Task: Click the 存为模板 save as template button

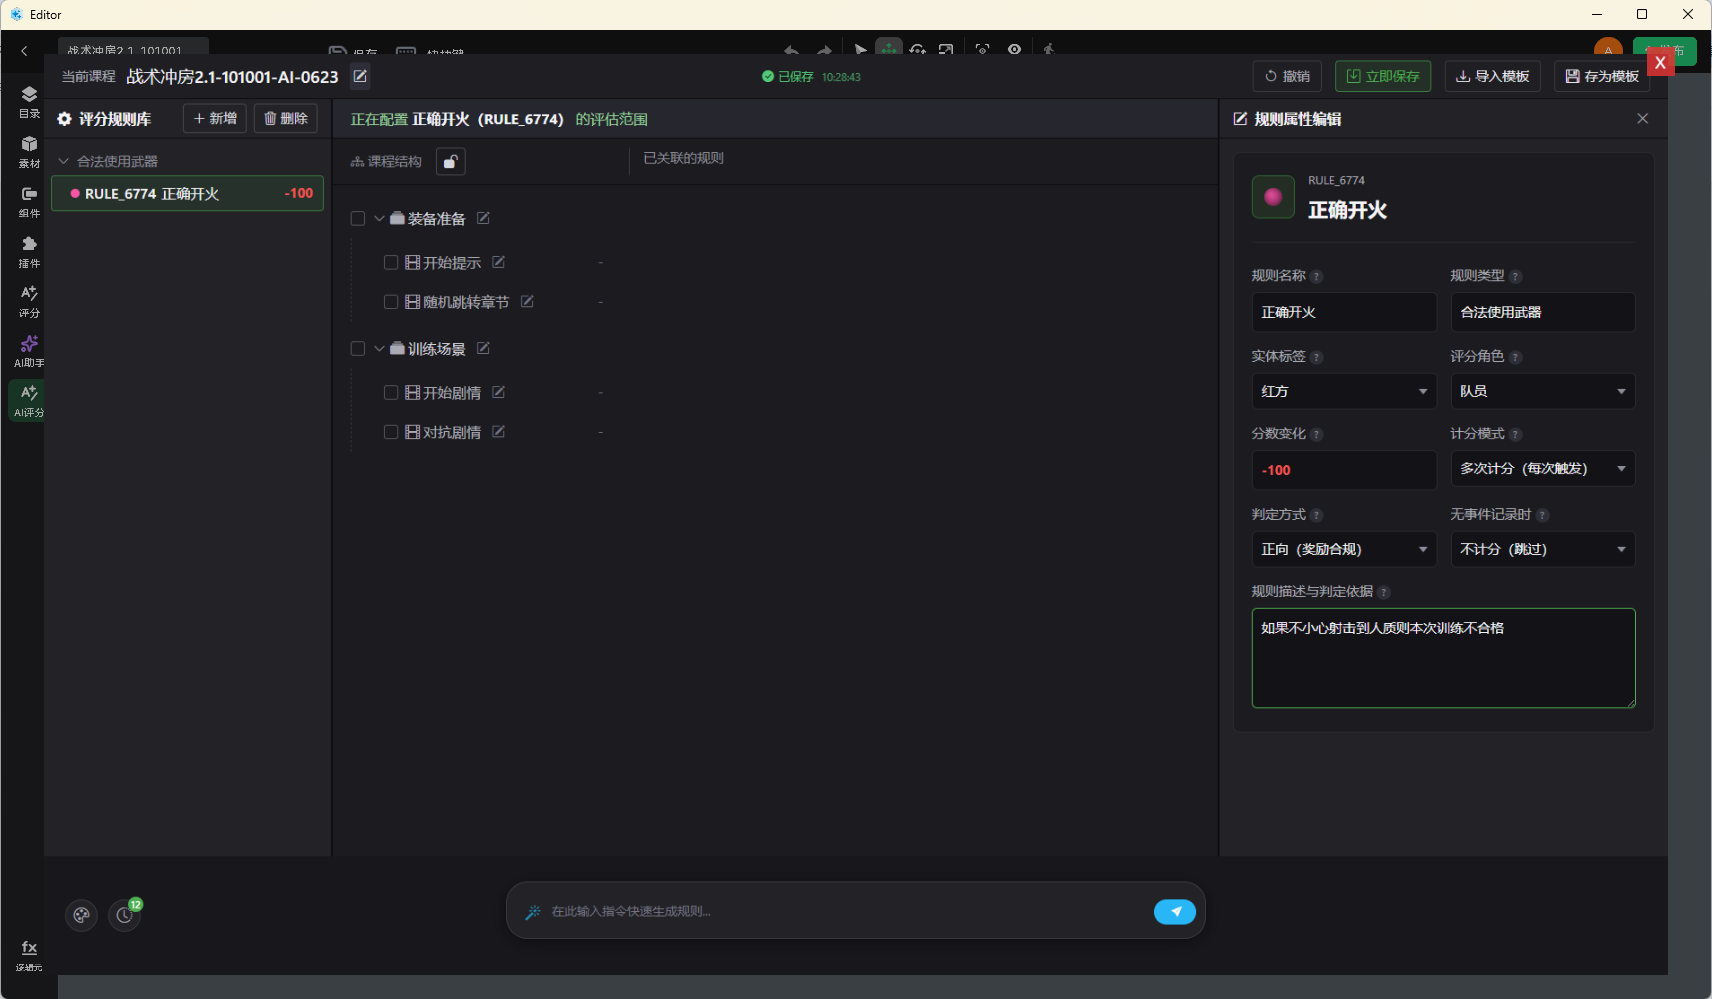Action: tap(1602, 76)
